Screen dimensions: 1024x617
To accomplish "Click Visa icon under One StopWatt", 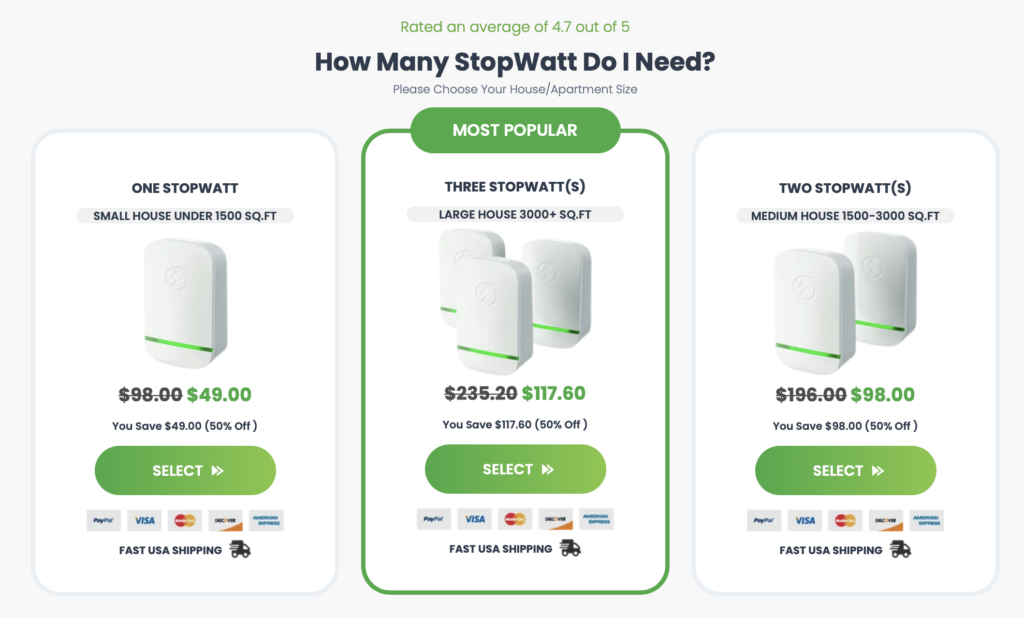I will click(x=144, y=520).
